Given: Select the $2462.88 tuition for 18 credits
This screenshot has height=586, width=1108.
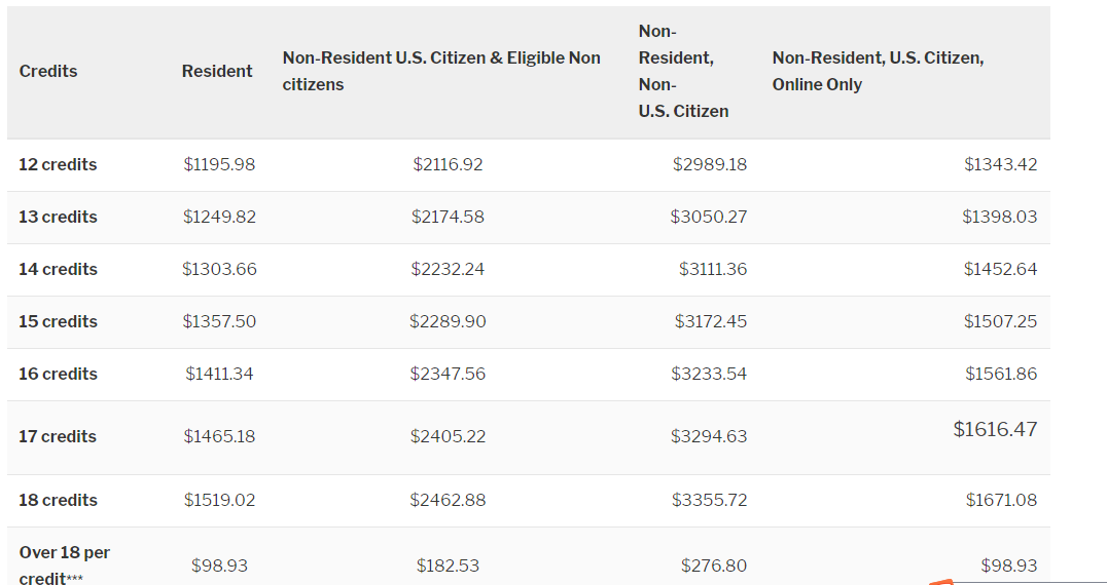Looking at the screenshot, I should click(x=447, y=500).
